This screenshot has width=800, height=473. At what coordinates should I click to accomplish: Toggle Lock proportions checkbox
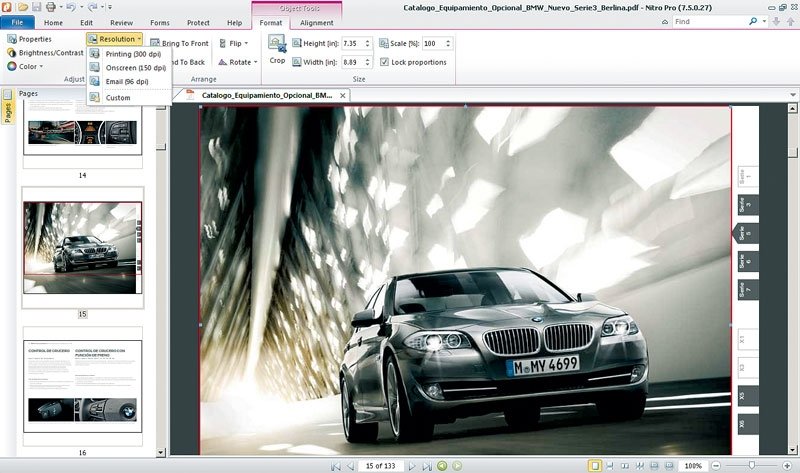384,62
